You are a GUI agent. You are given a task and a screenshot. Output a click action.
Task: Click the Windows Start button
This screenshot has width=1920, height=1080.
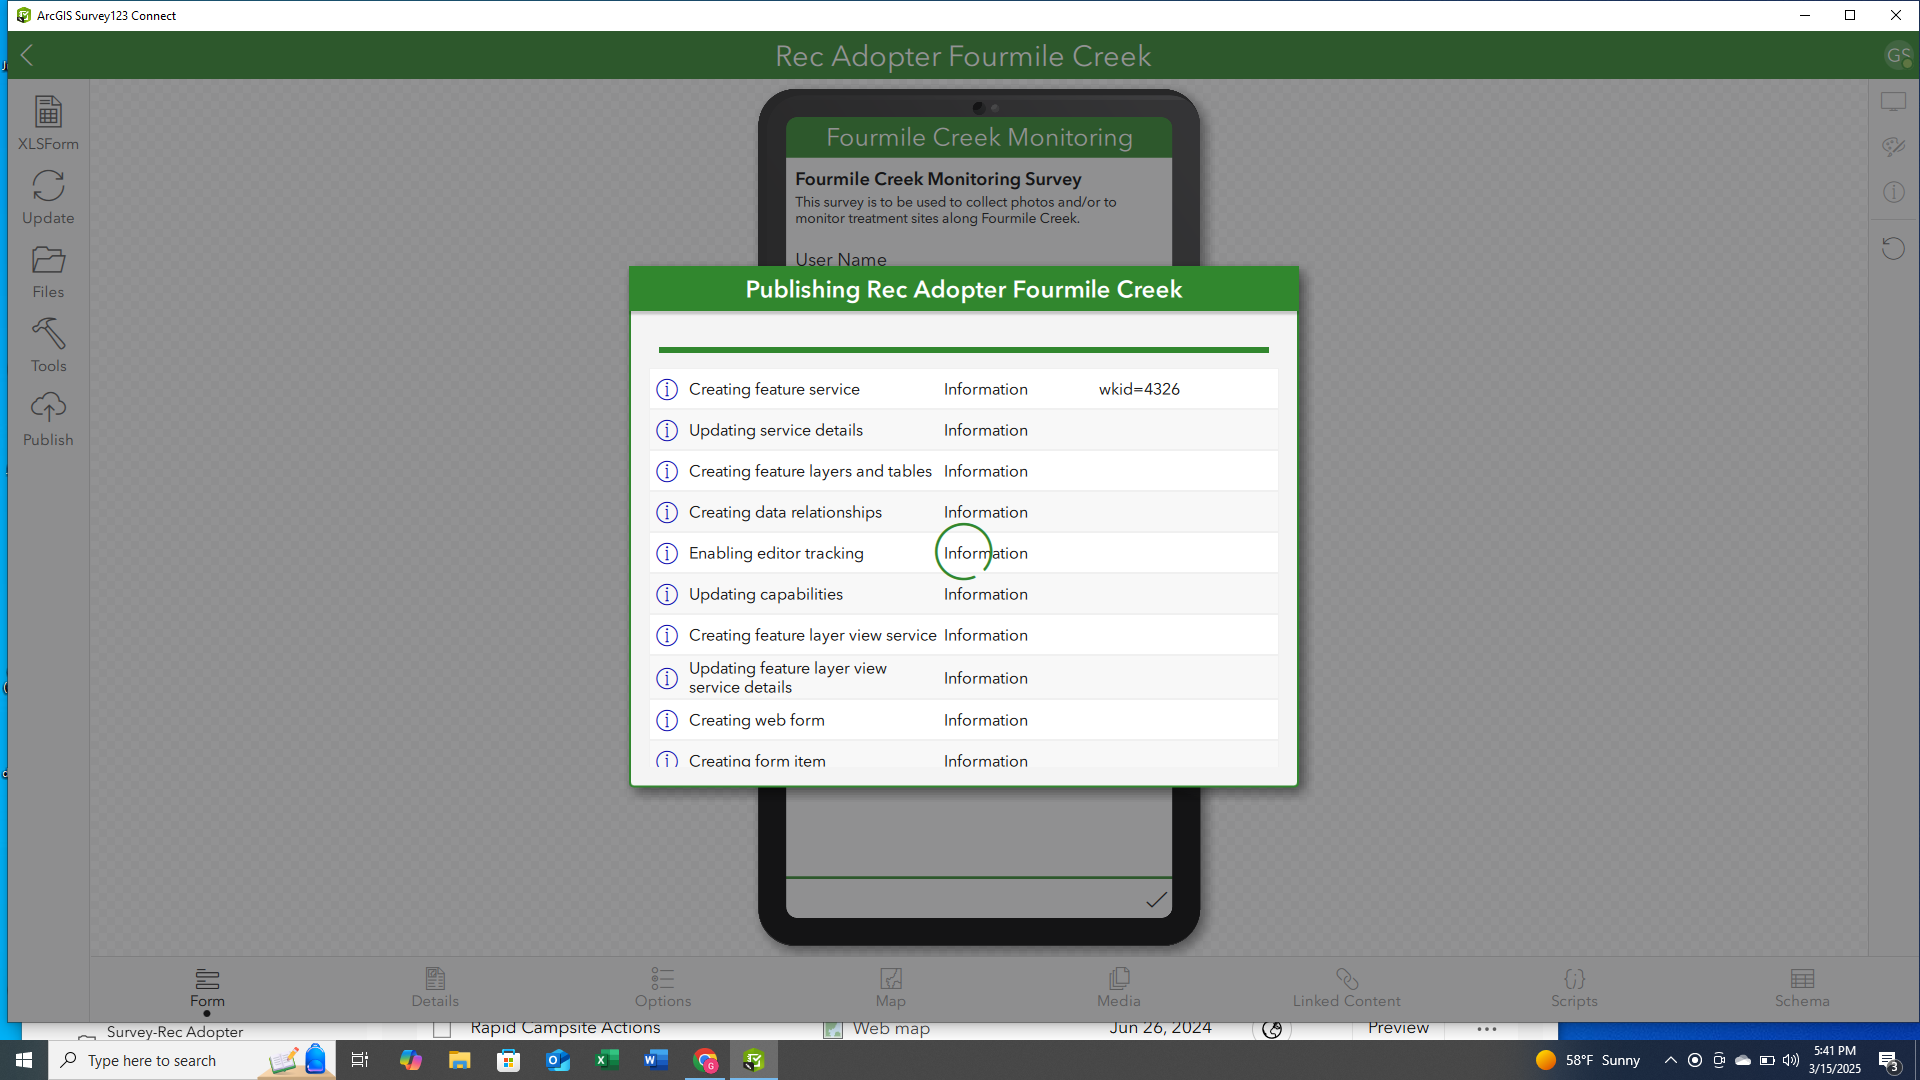[x=24, y=1060]
